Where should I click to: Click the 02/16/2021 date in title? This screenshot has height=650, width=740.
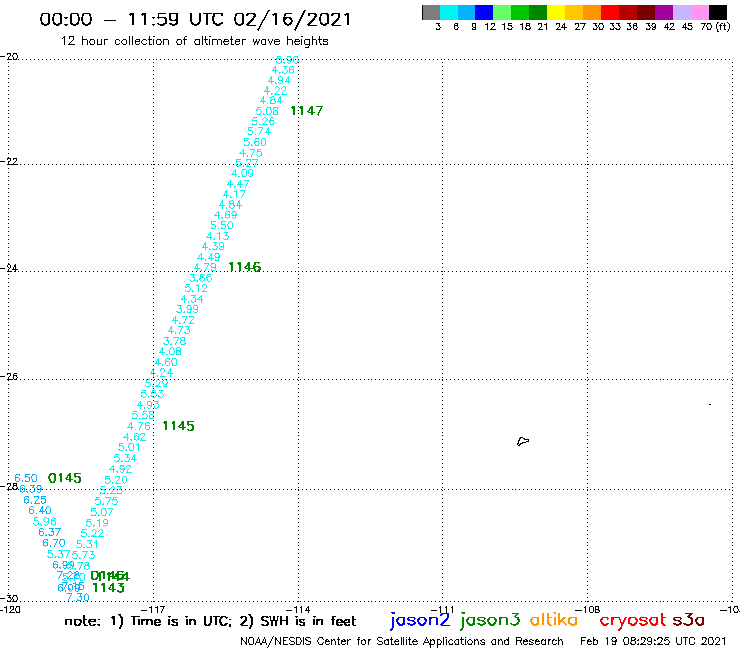pos(293,19)
